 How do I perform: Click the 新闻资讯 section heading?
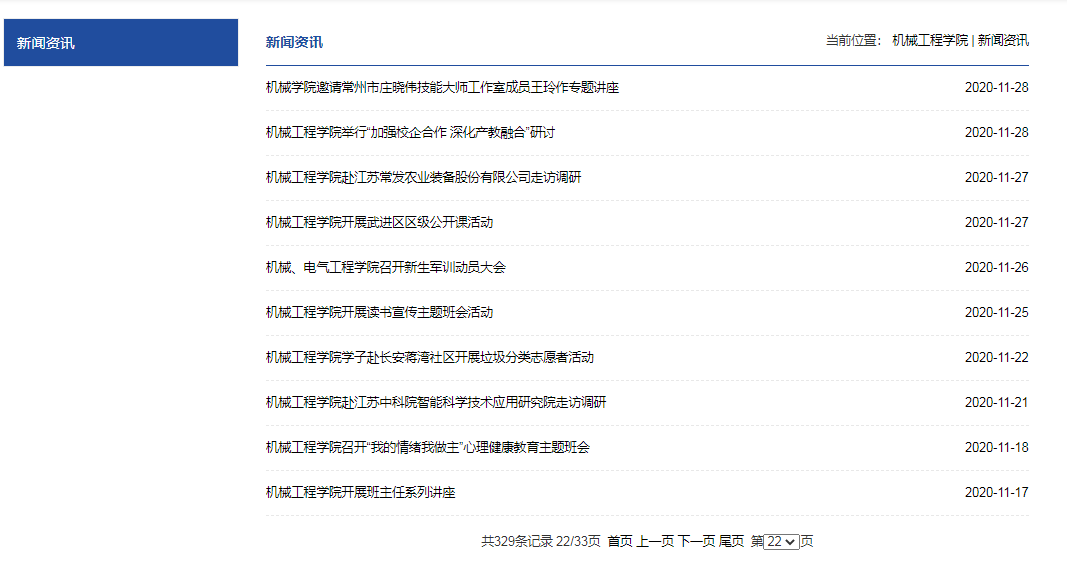294,42
